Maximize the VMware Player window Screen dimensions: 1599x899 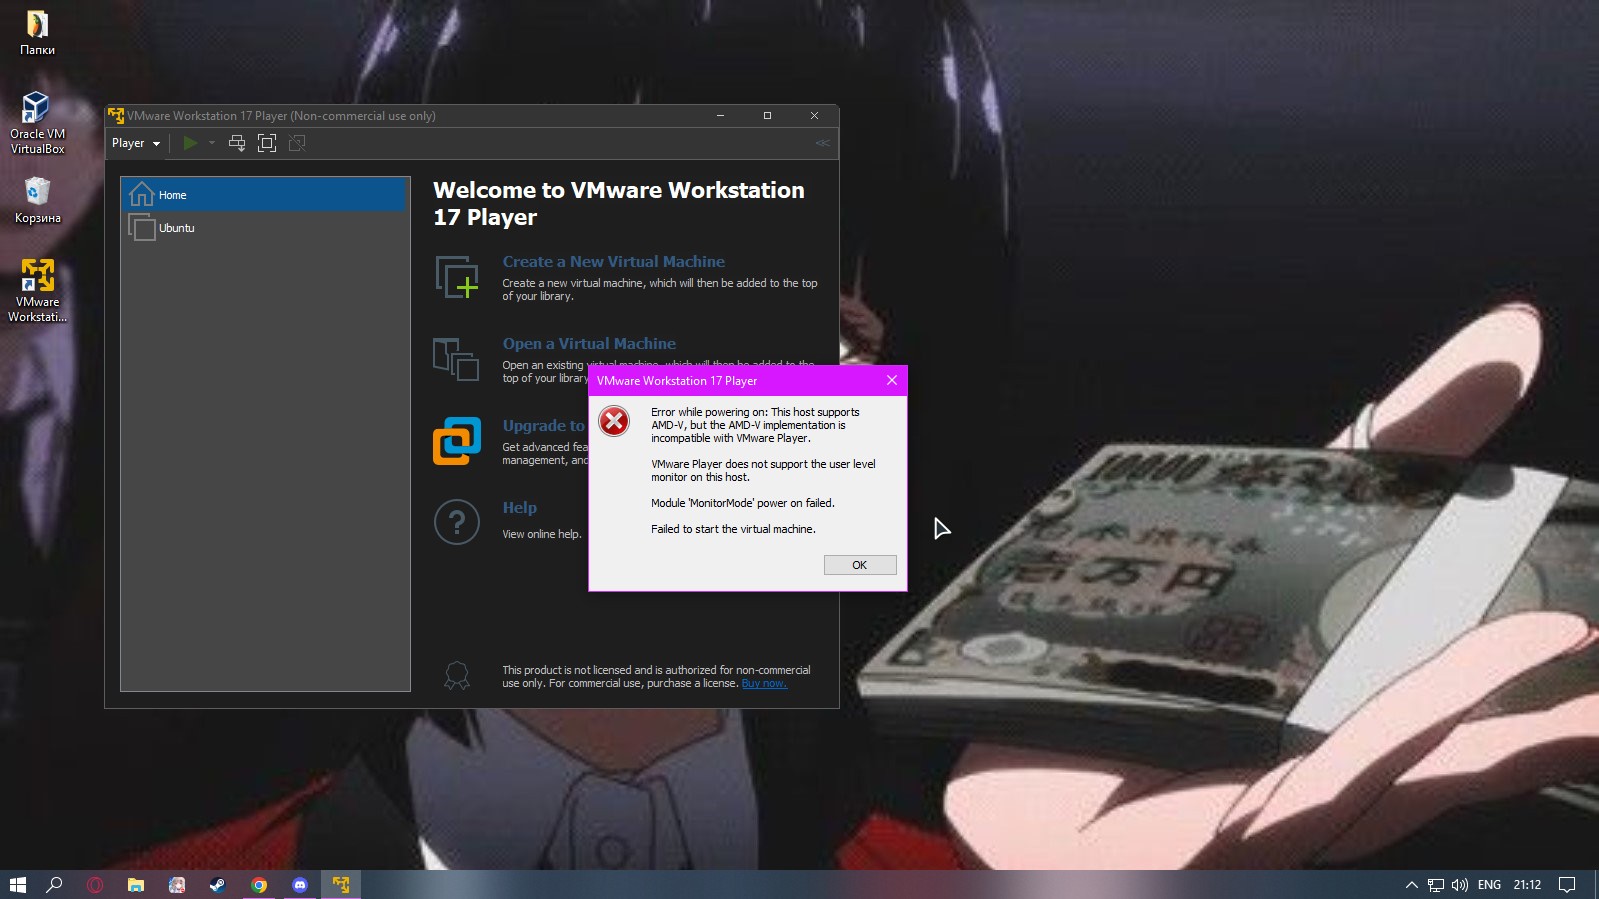point(767,116)
